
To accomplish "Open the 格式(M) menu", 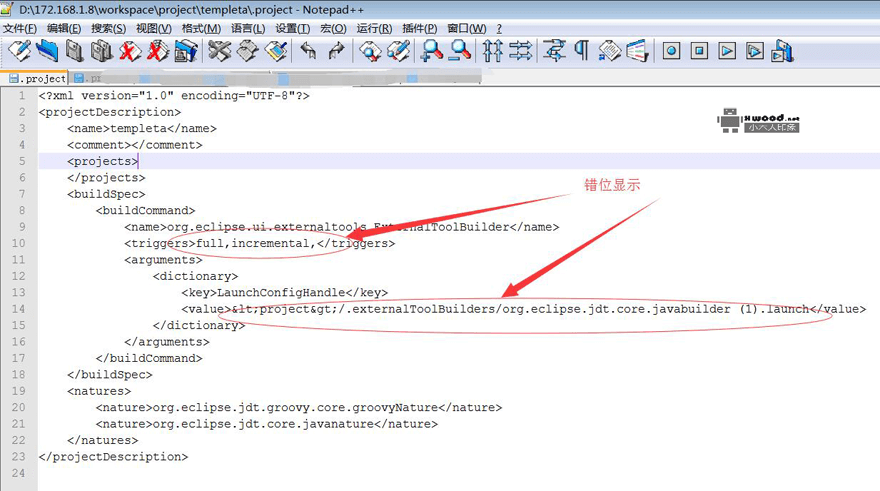I will pos(201,28).
